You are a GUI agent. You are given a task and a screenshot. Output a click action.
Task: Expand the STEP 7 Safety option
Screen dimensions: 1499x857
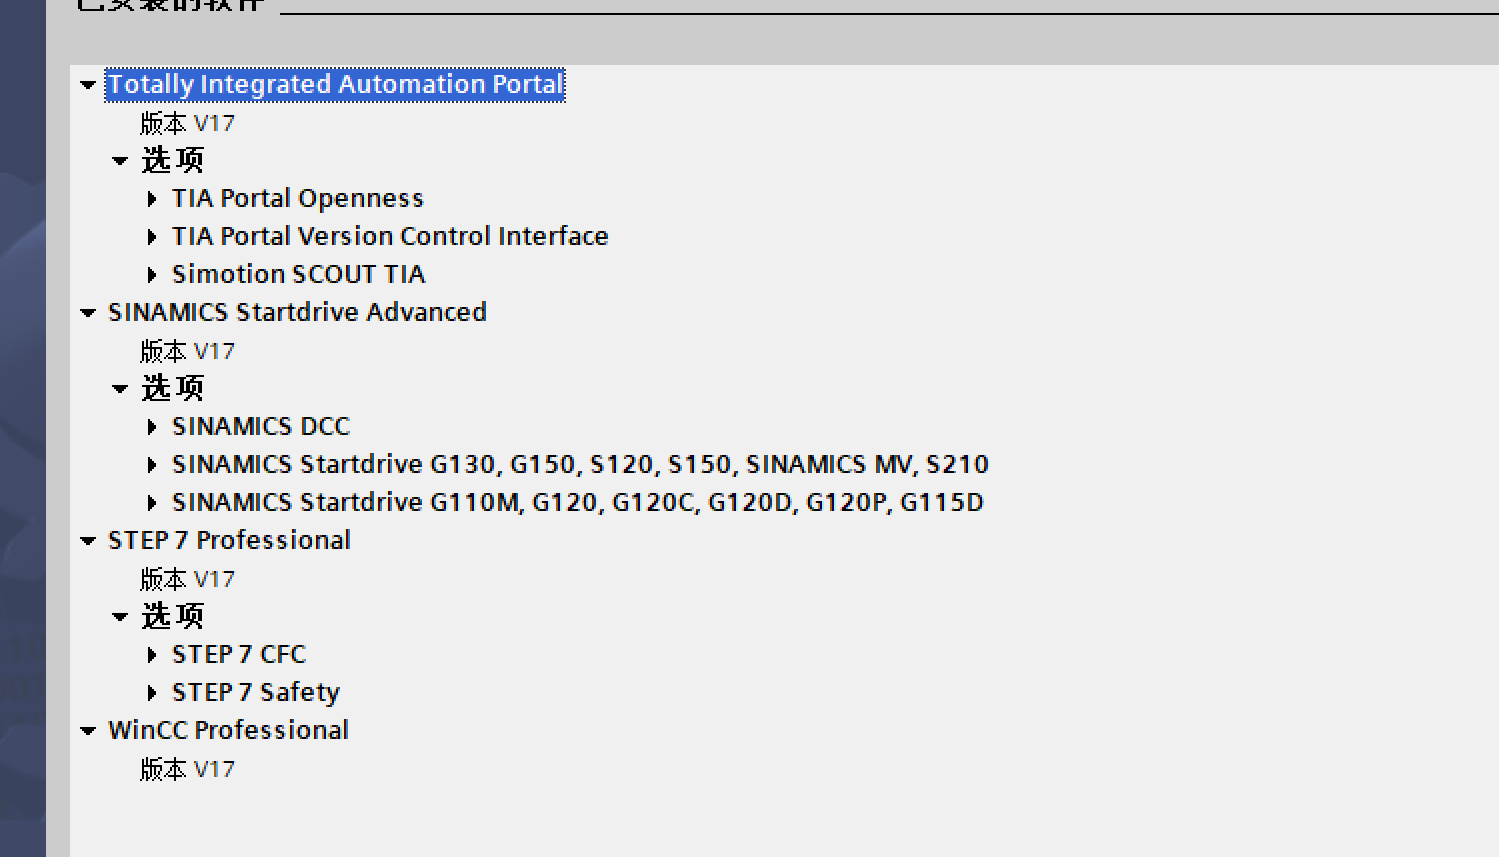[x=152, y=693]
